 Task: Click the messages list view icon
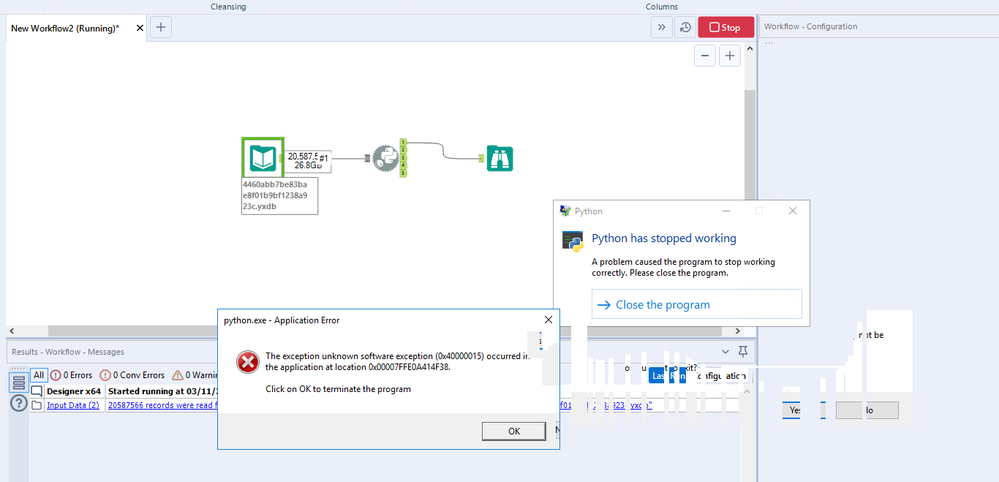click(x=18, y=382)
